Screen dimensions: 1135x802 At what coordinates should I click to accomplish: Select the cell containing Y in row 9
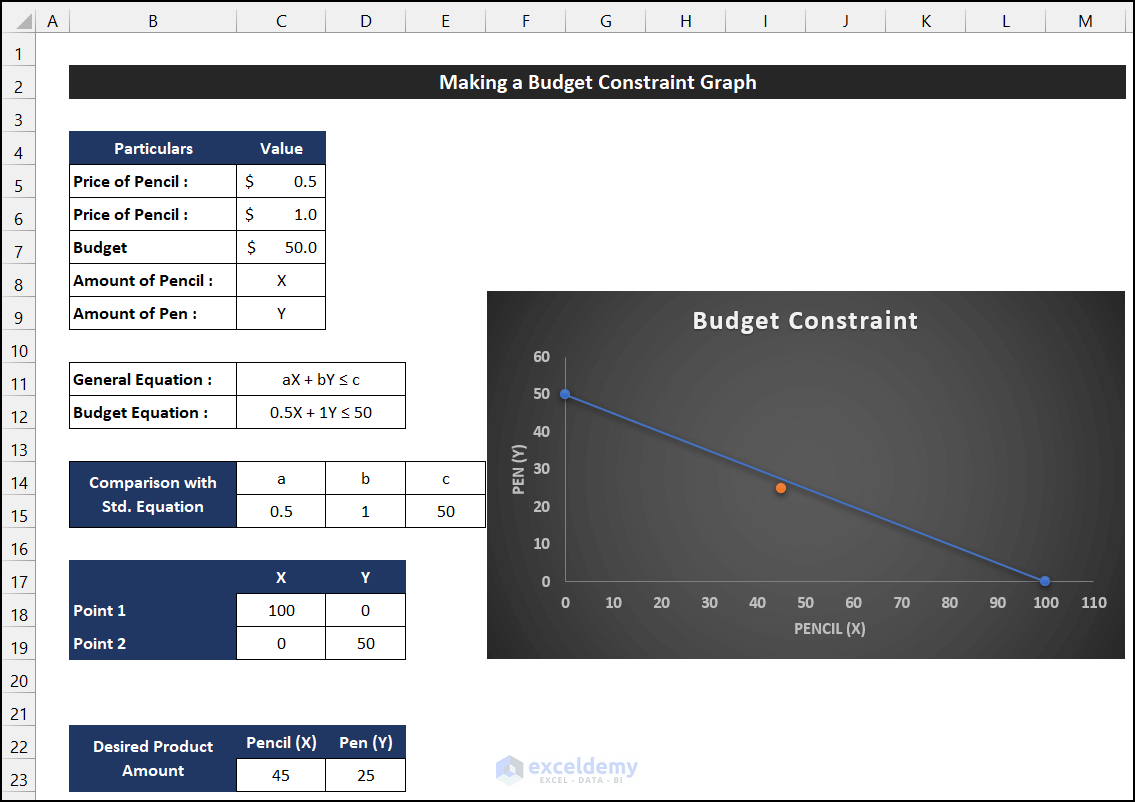click(x=281, y=313)
